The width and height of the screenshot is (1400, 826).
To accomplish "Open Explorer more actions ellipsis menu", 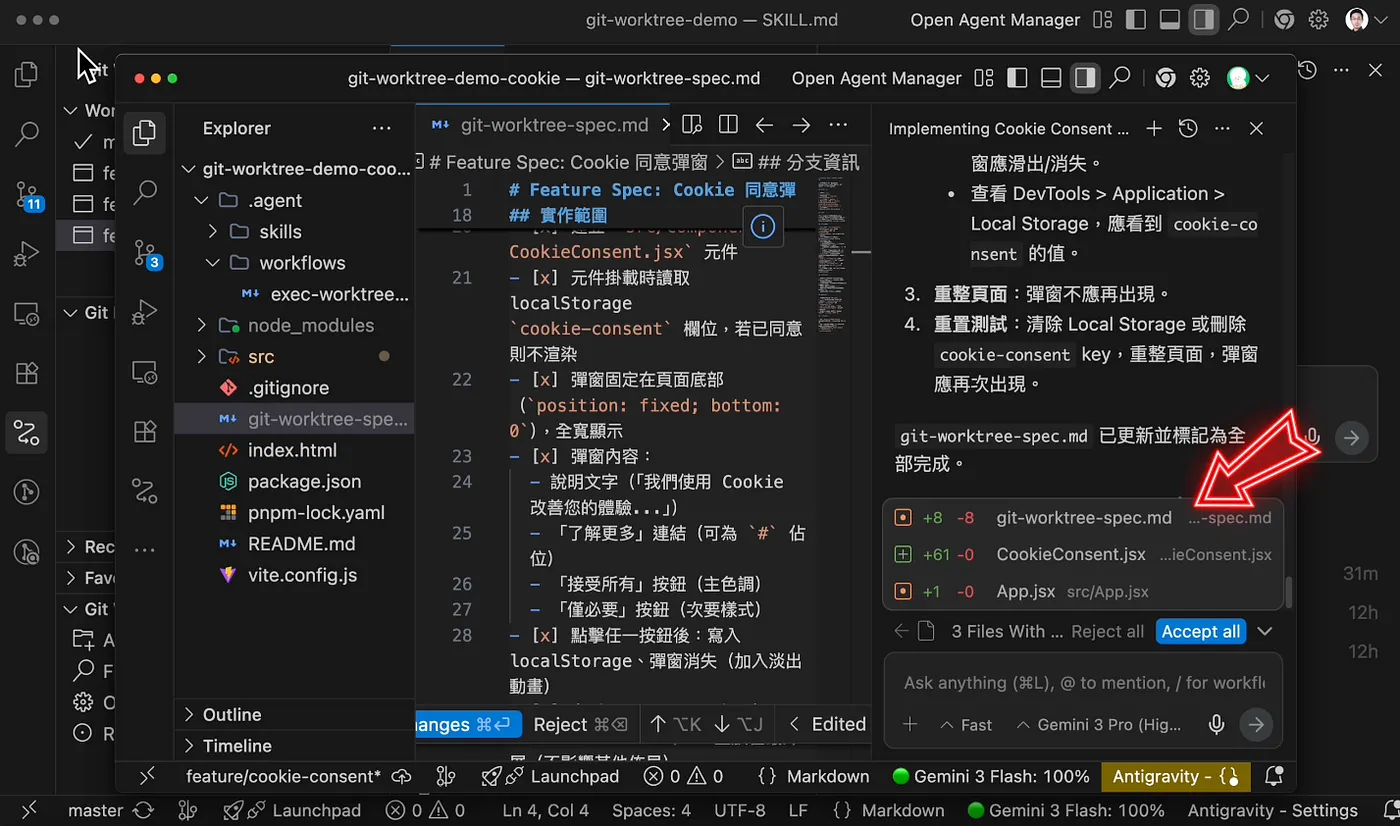I will point(382,128).
